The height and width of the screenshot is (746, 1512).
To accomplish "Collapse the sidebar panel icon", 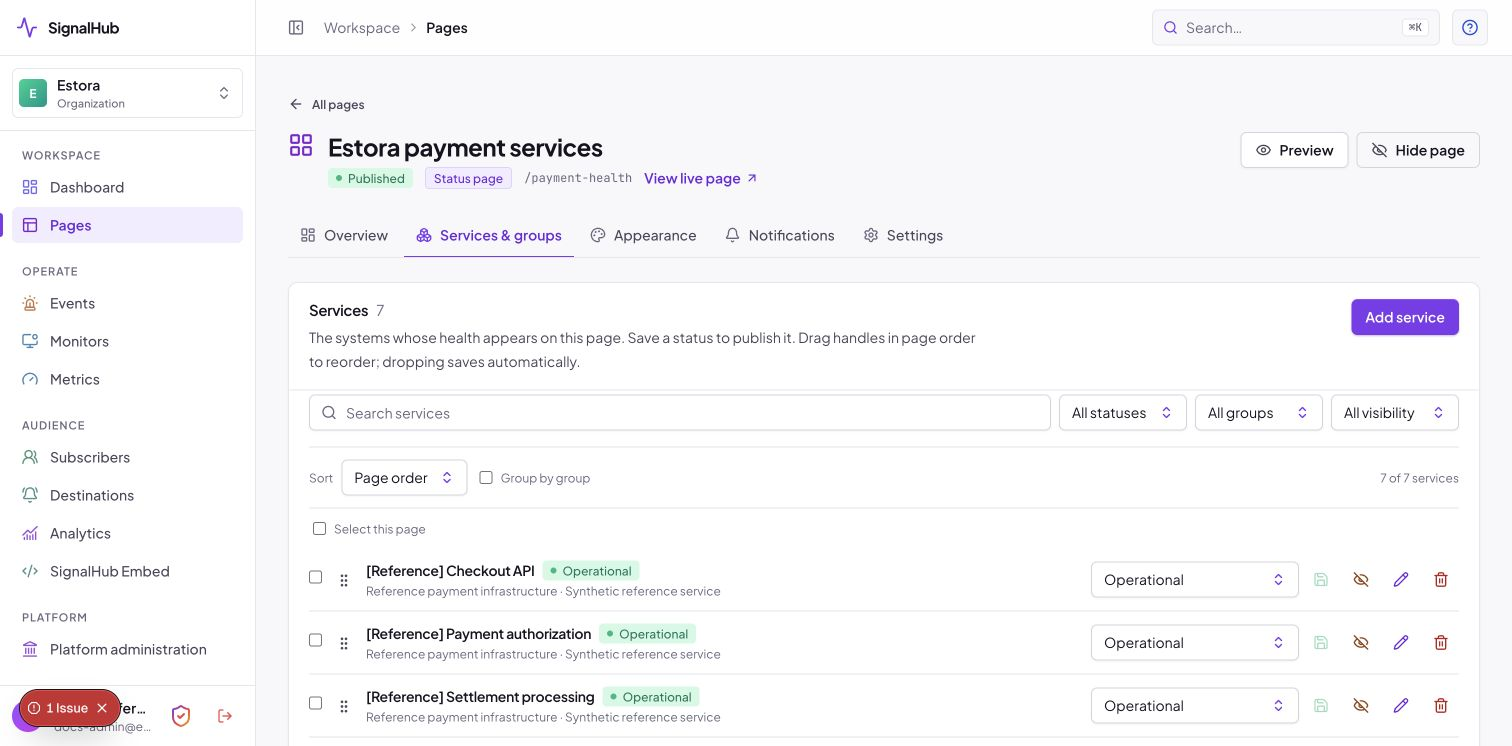I will pyautogui.click(x=296, y=28).
